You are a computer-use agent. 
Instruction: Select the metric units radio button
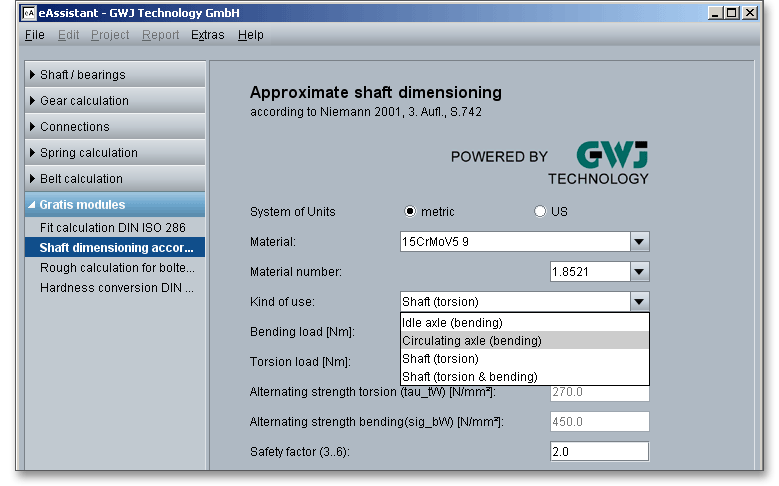[410, 212]
